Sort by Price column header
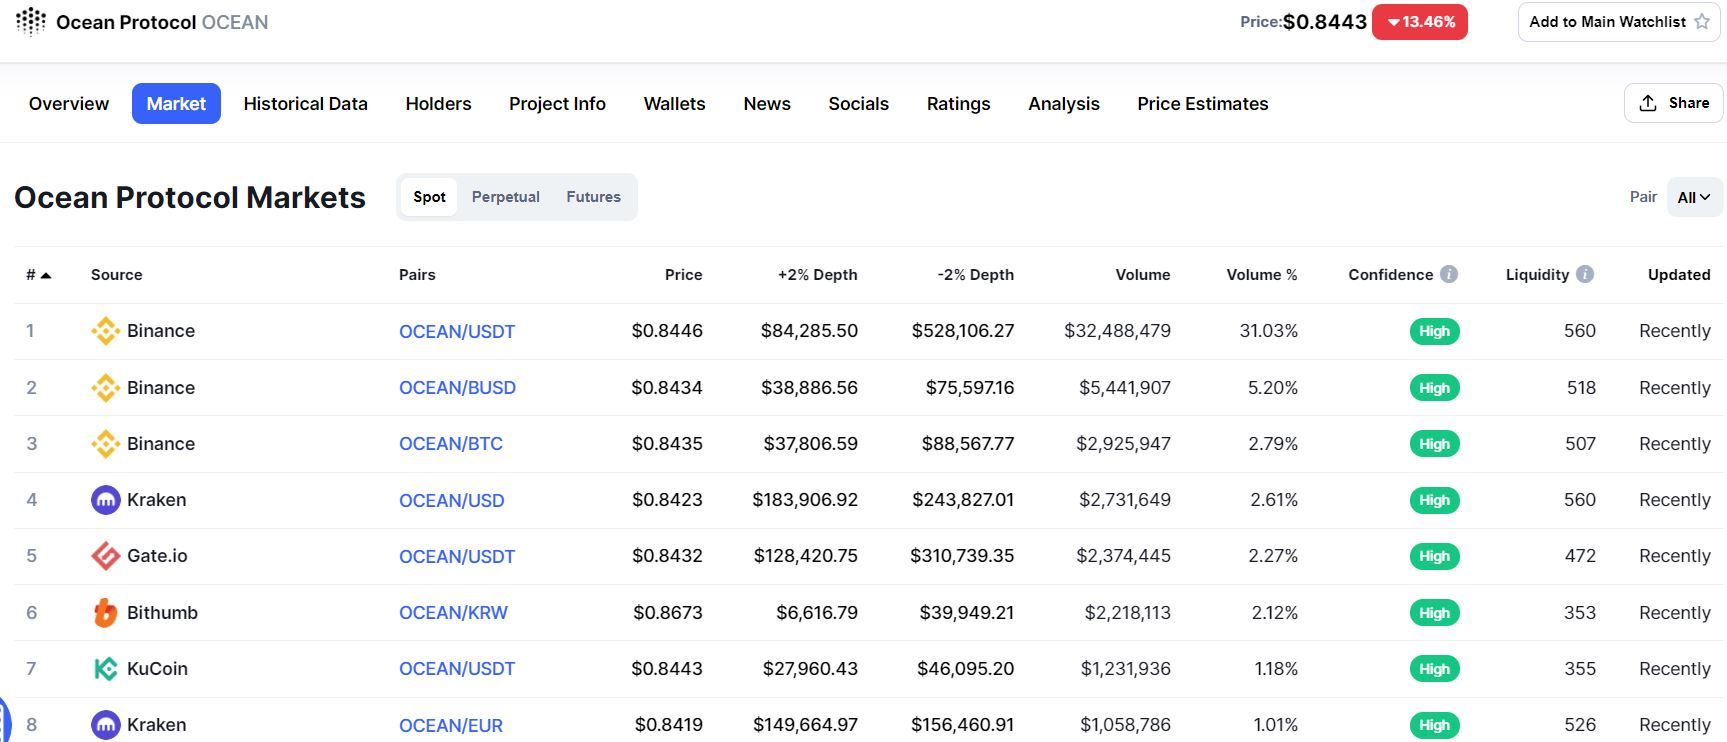The image size is (1727, 742). coord(683,275)
